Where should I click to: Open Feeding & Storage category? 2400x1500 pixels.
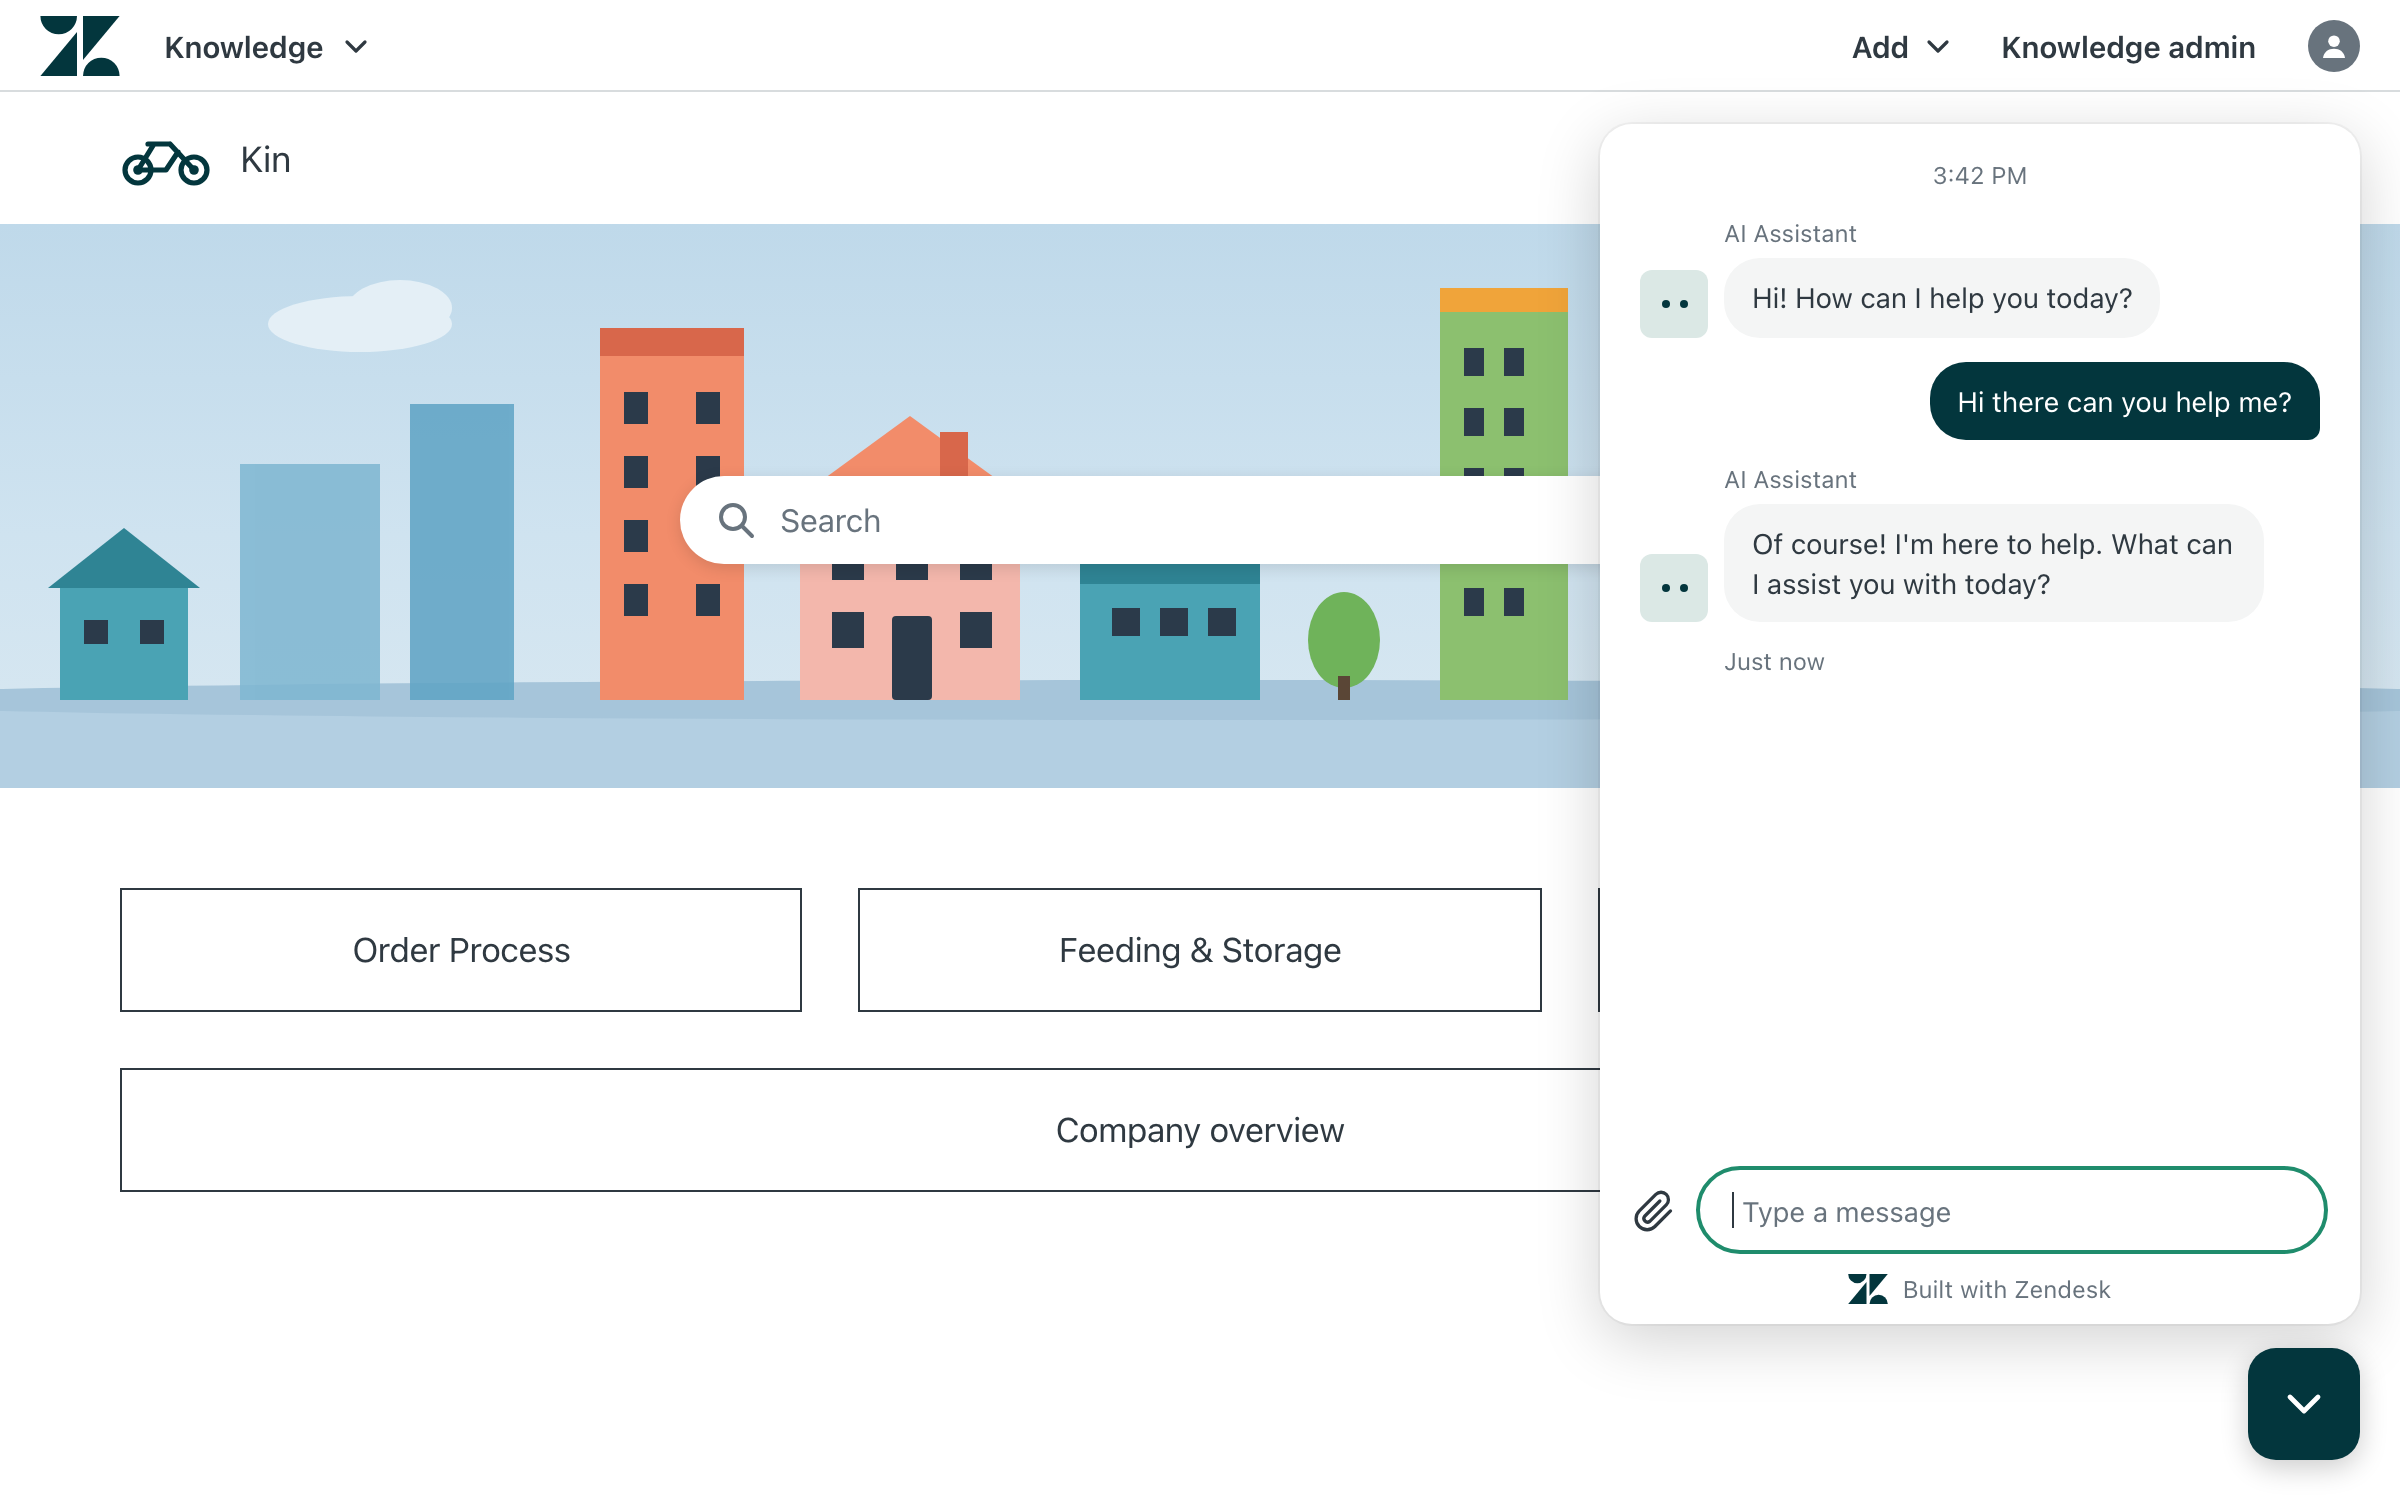pos(1200,950)
